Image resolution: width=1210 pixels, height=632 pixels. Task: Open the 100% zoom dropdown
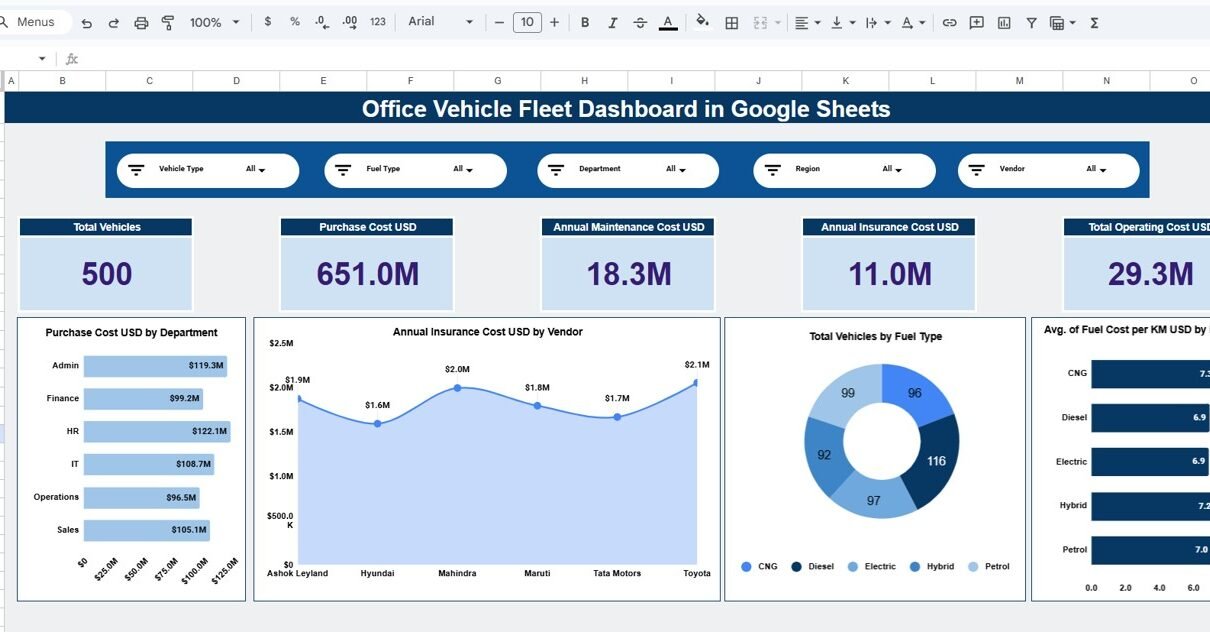point(215,22)
